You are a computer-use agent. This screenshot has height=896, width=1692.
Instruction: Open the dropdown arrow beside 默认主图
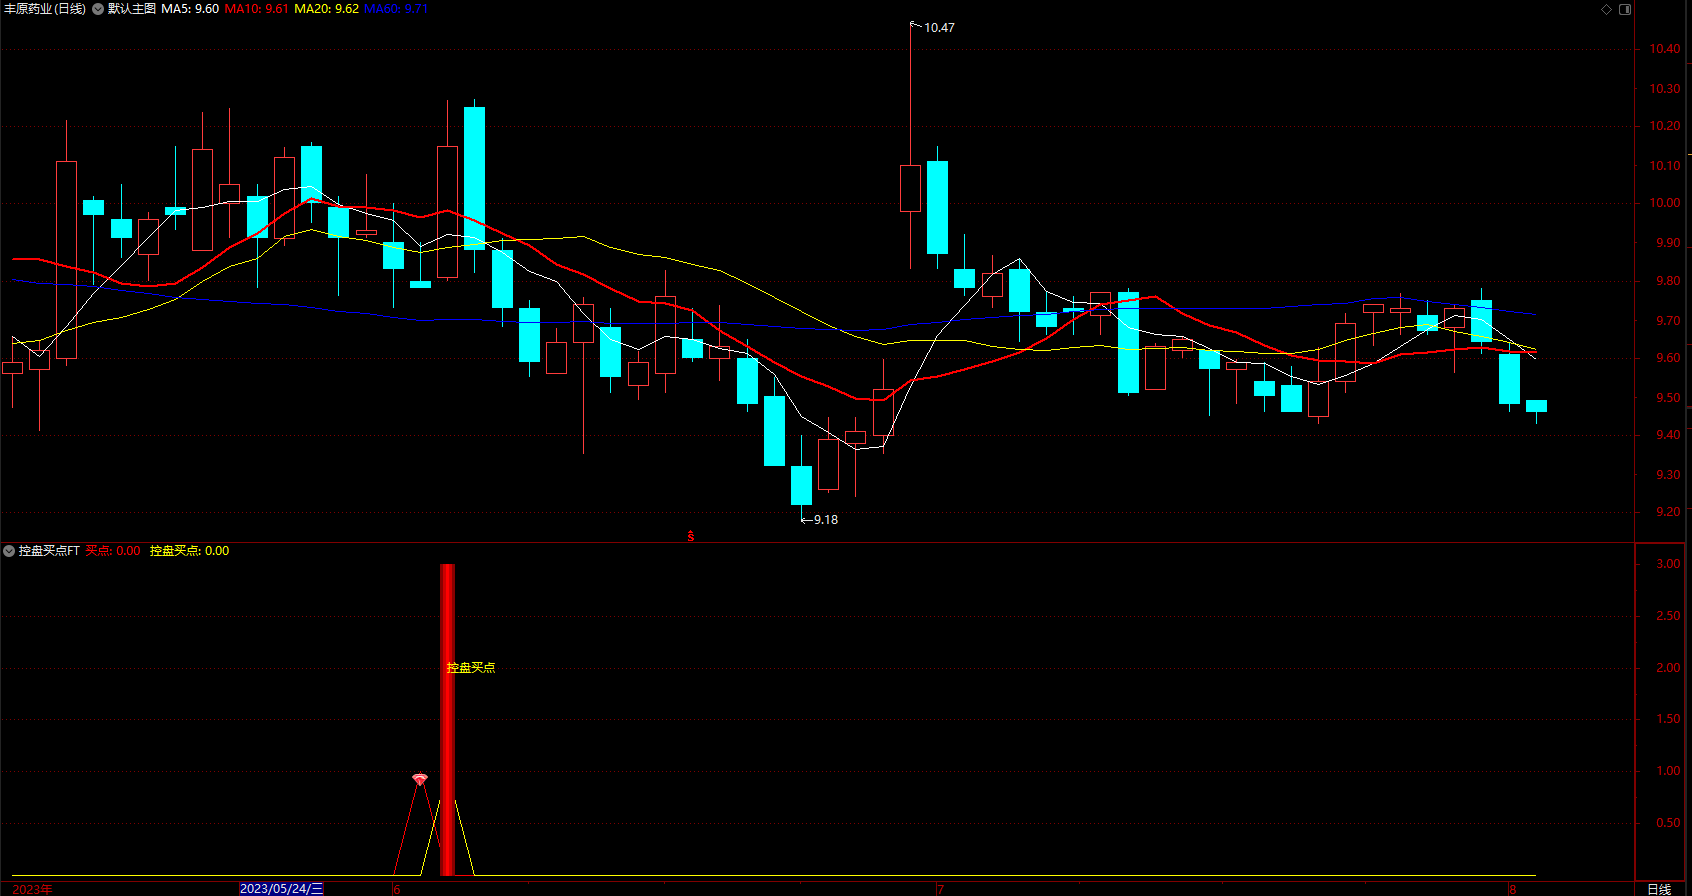click(98, 9)
